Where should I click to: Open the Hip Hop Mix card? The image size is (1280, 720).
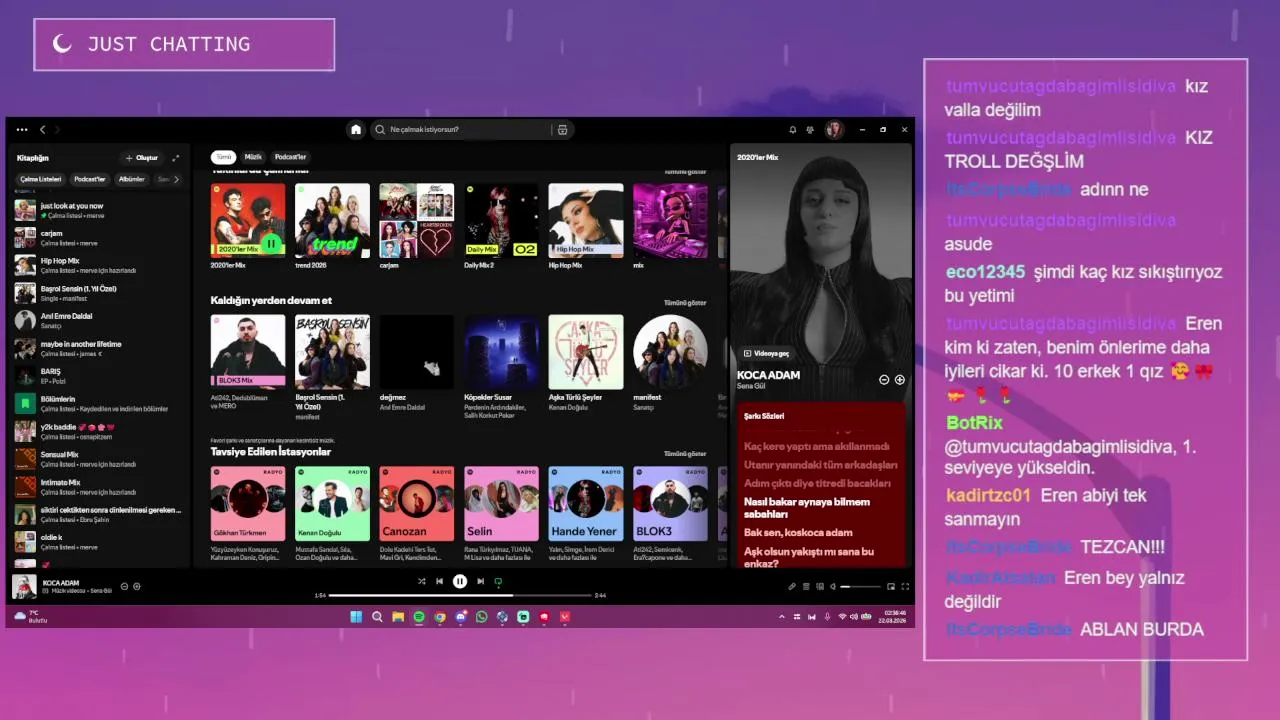coord(586,227)
